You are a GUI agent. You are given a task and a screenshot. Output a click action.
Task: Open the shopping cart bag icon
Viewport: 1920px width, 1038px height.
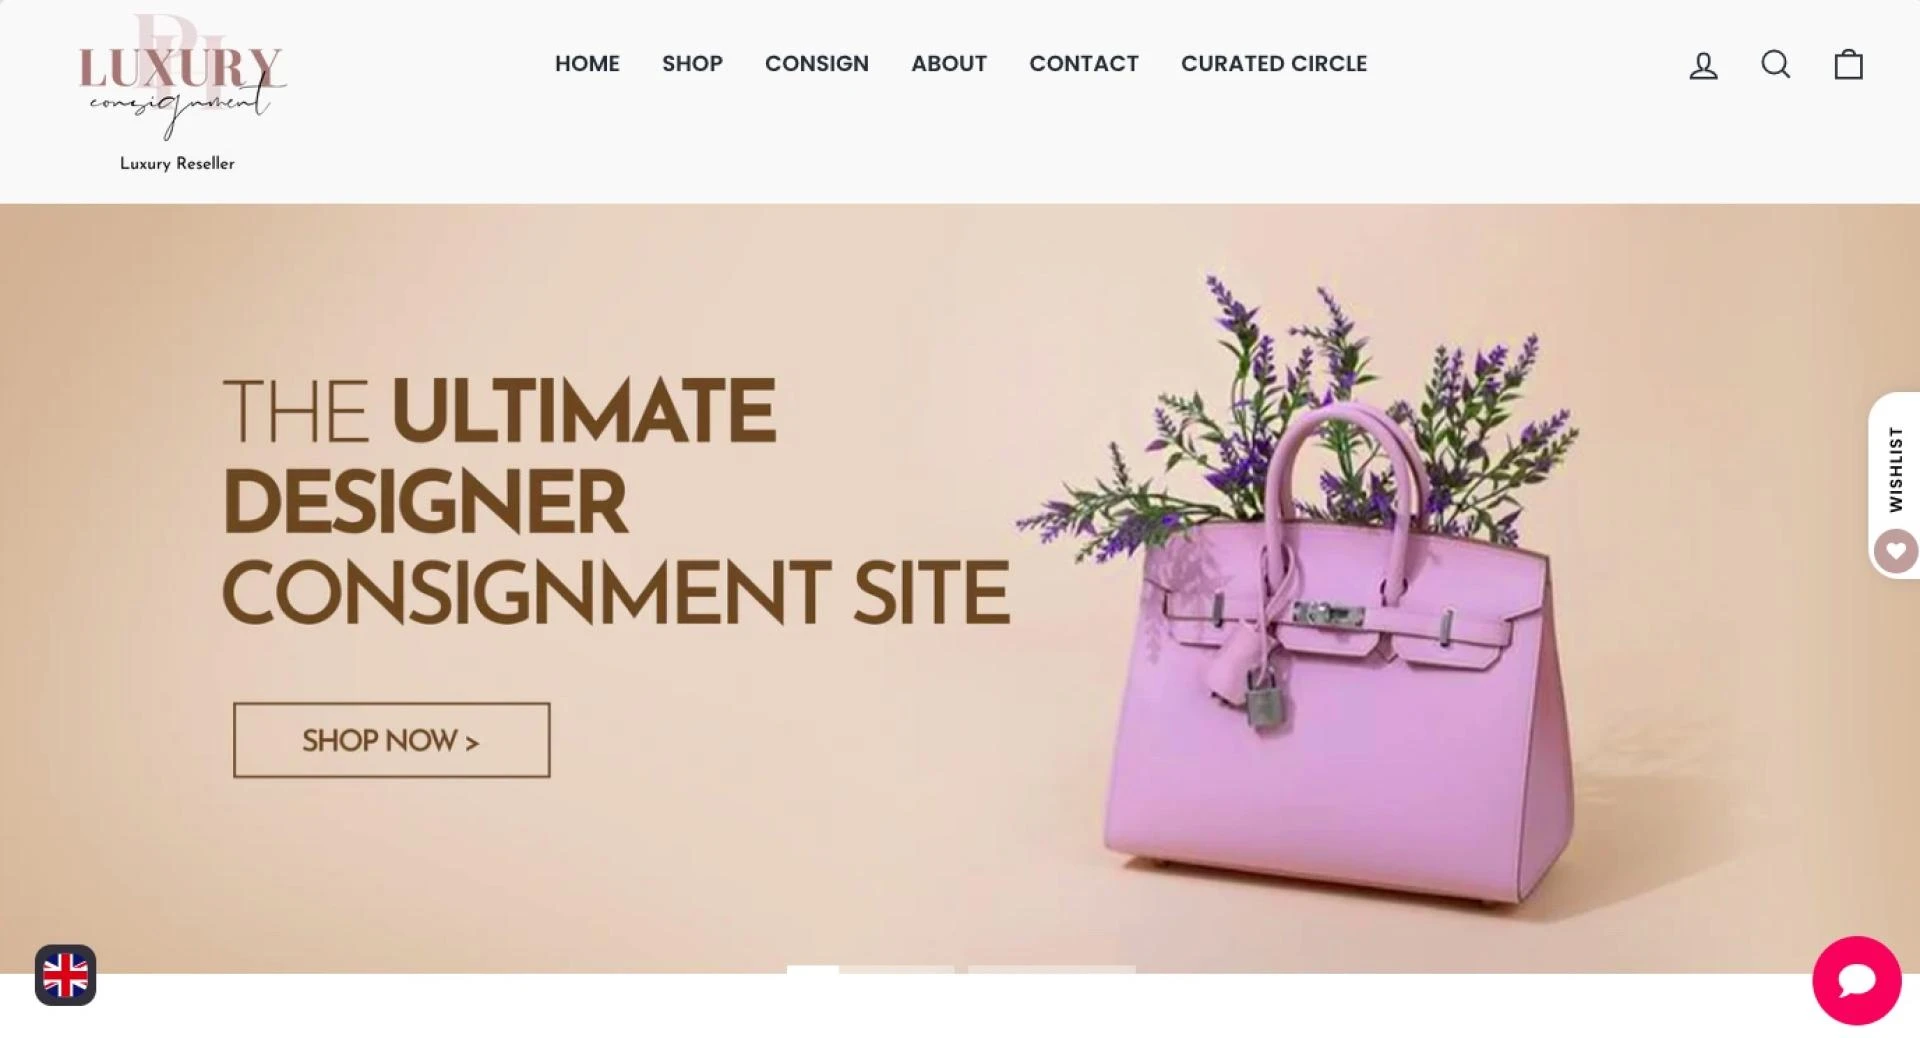(x=1848, y=64)
